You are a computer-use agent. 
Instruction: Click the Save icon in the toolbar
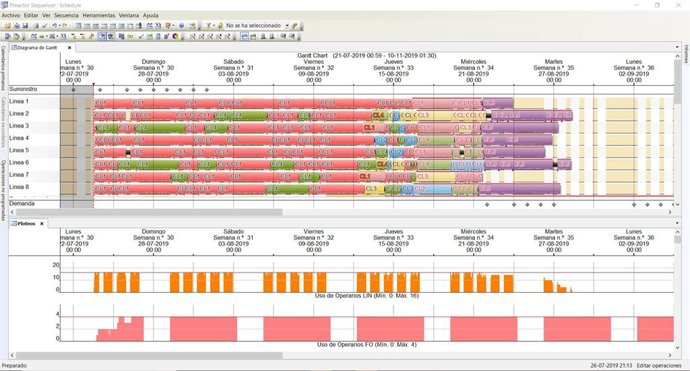pos(26,26)
